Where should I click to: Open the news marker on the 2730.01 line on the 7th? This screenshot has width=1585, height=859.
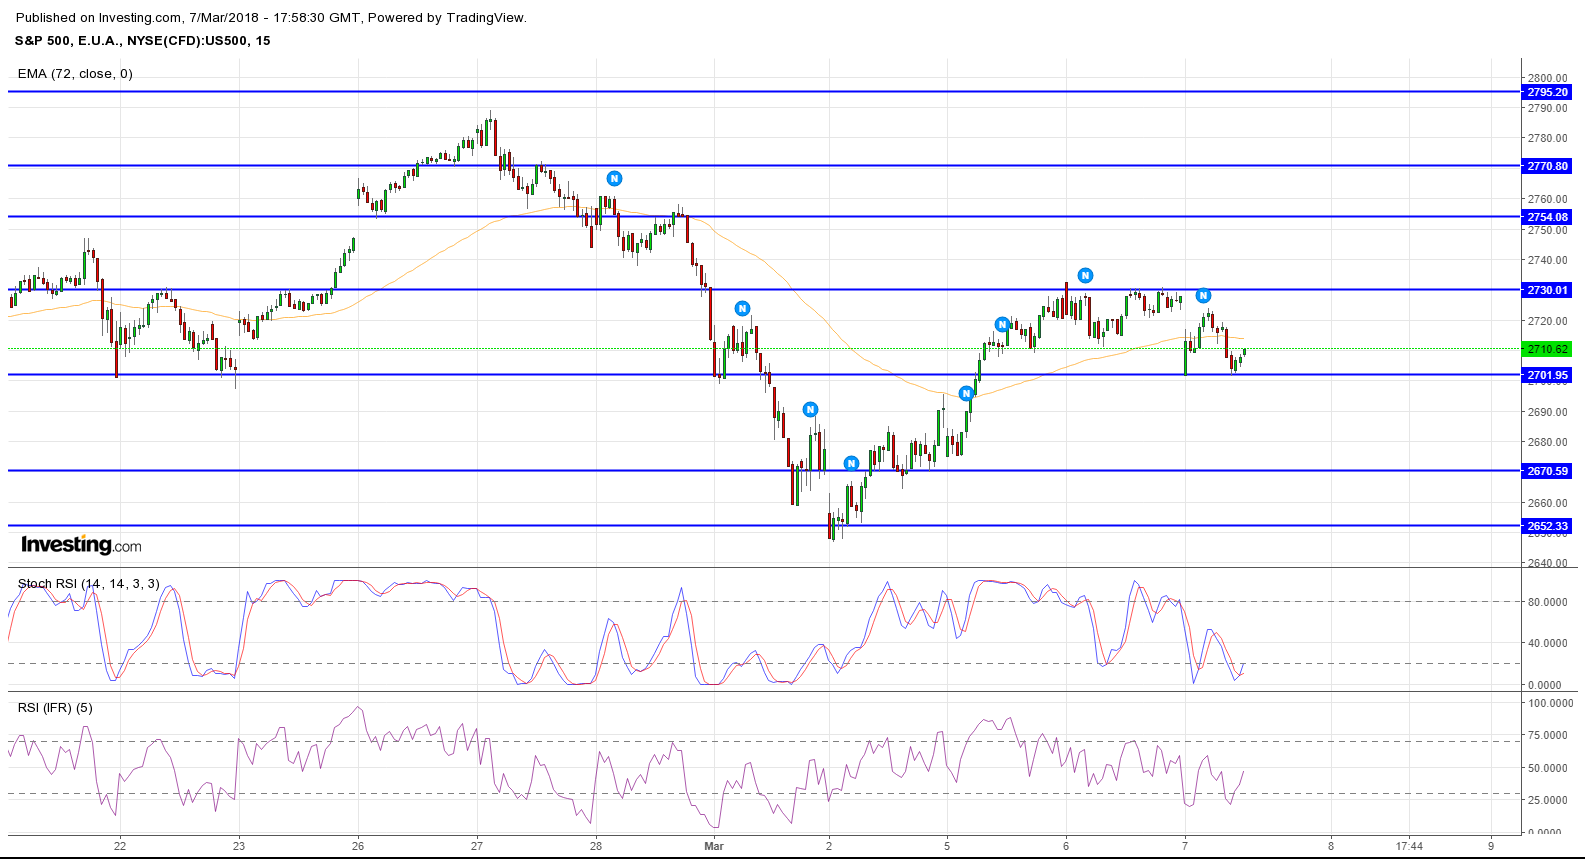point(1204,296)
